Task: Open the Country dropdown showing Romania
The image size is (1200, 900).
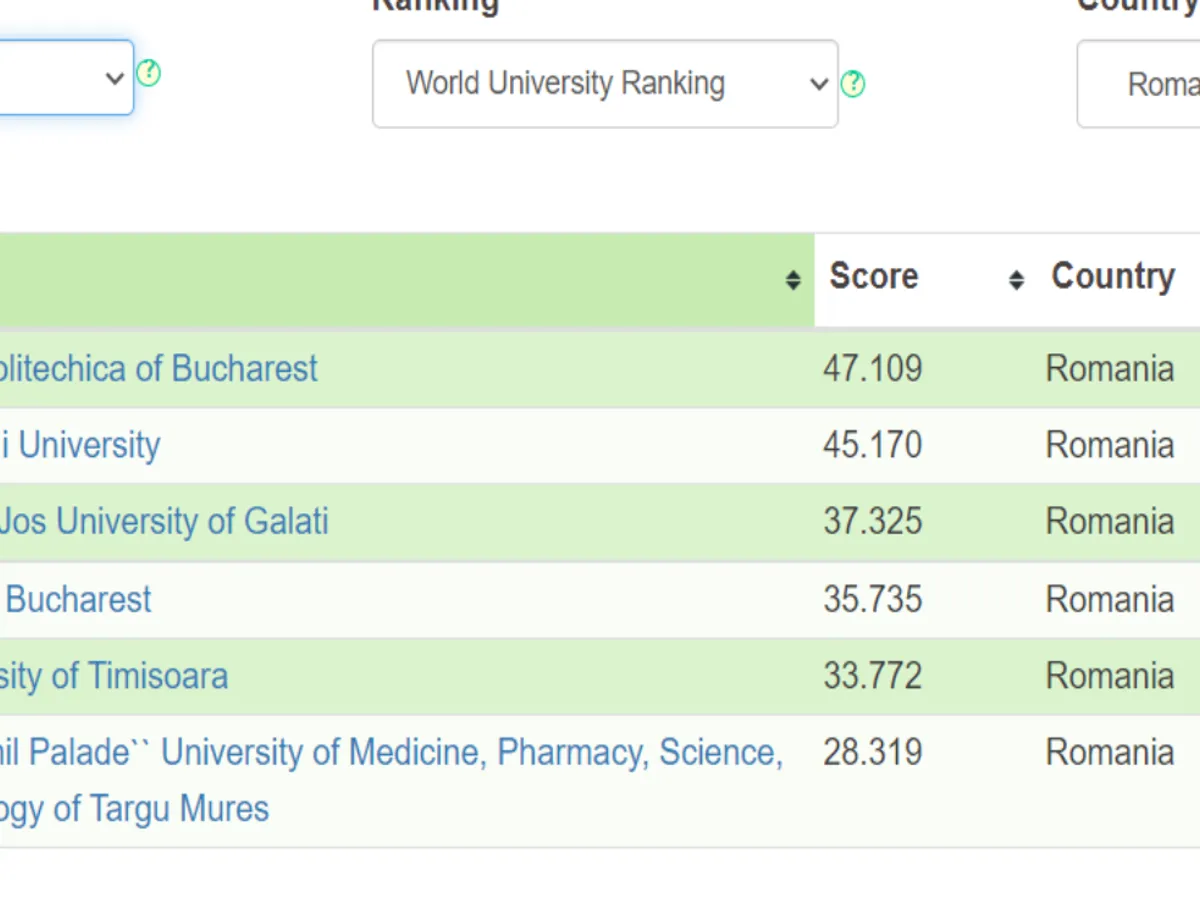Action: point(1140,84)
